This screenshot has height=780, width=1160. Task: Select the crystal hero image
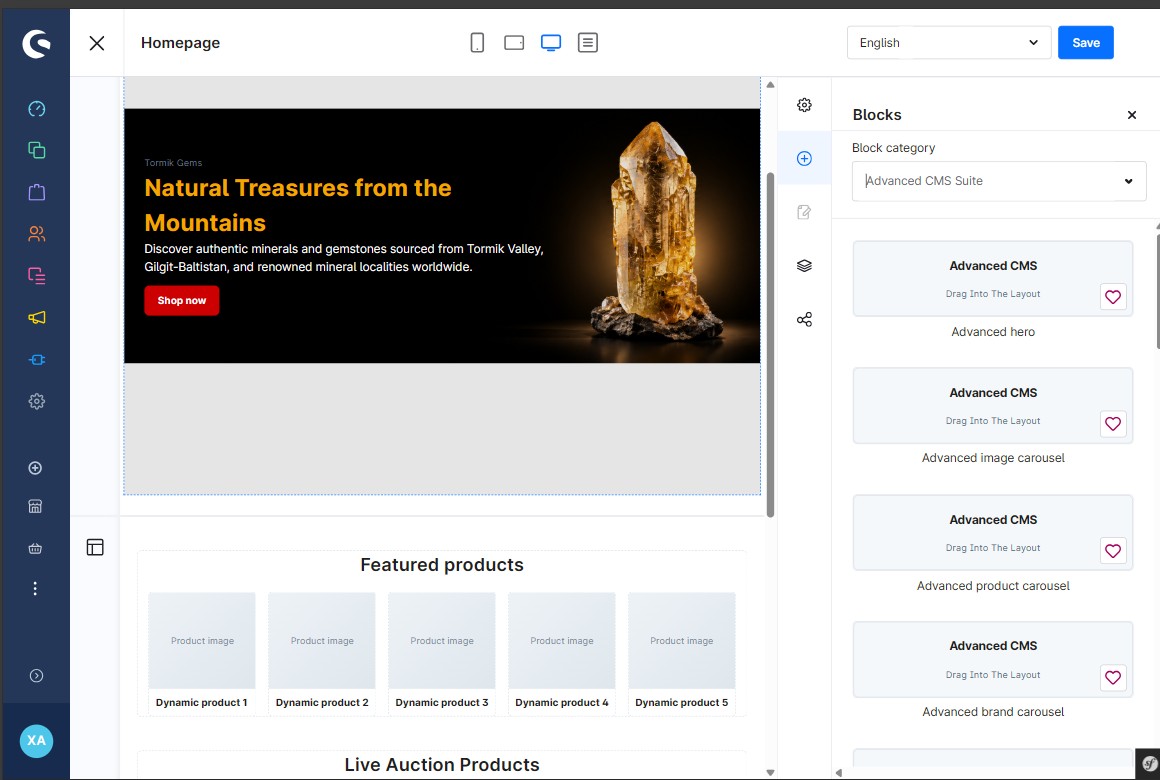655,233
